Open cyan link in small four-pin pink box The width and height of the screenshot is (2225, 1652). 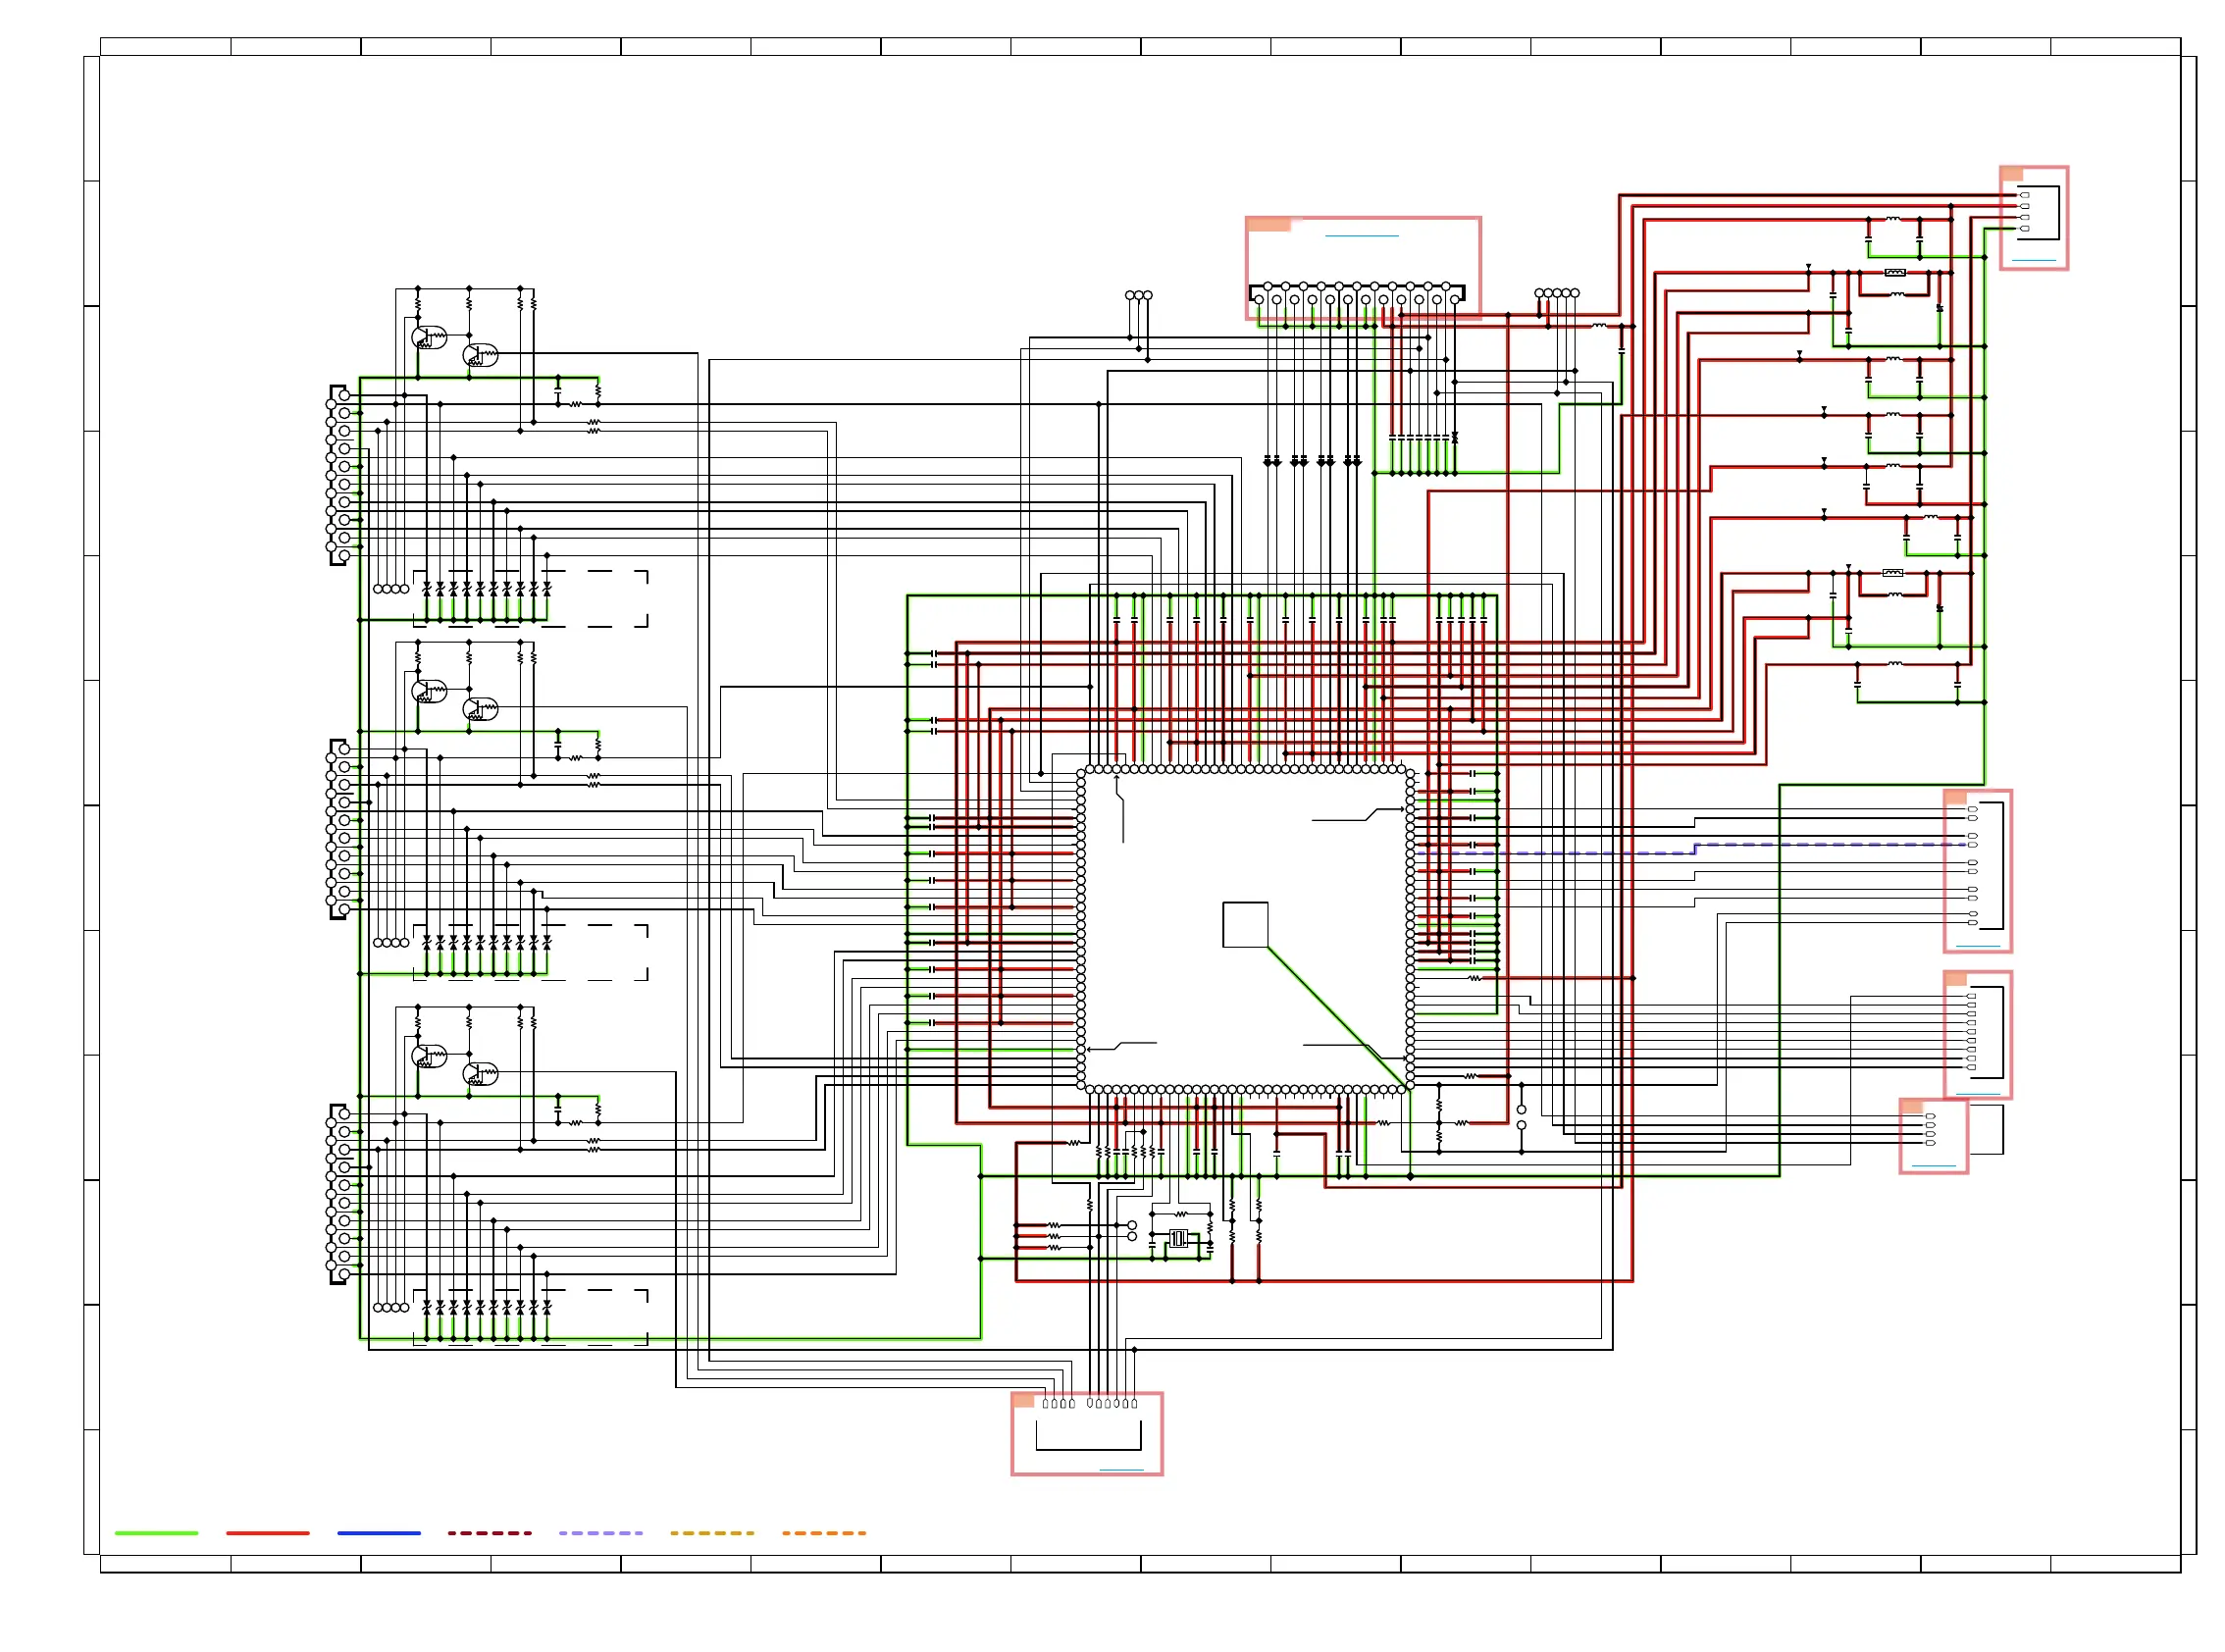pyautogui.click(x=1934, y=1165)
